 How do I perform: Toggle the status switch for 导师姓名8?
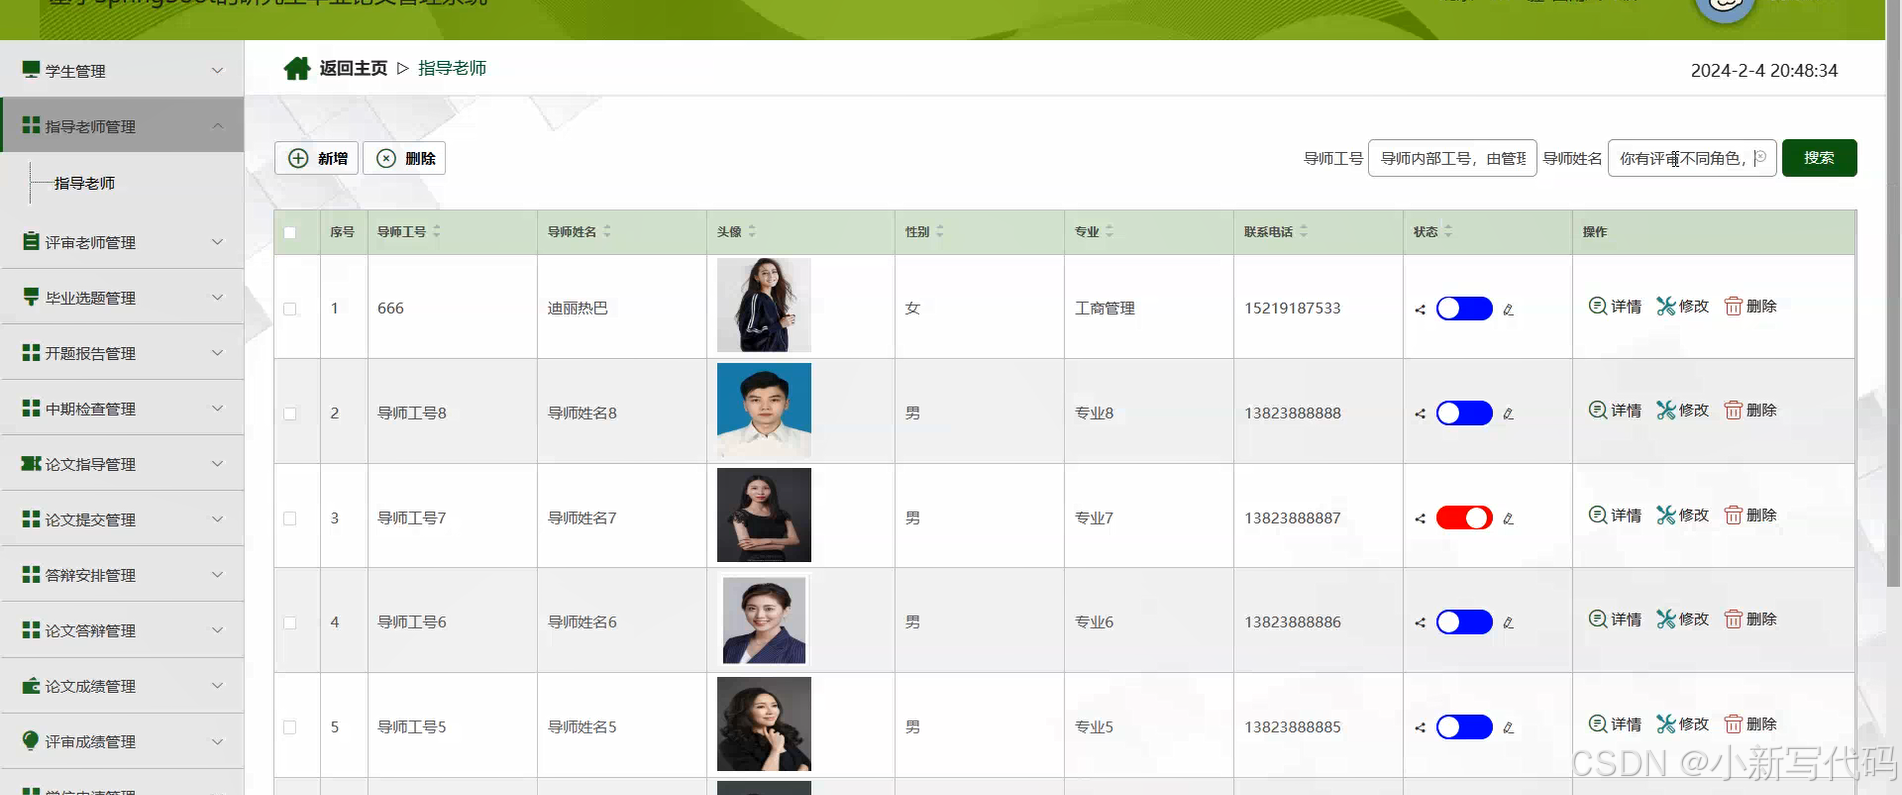[1464, 413]
